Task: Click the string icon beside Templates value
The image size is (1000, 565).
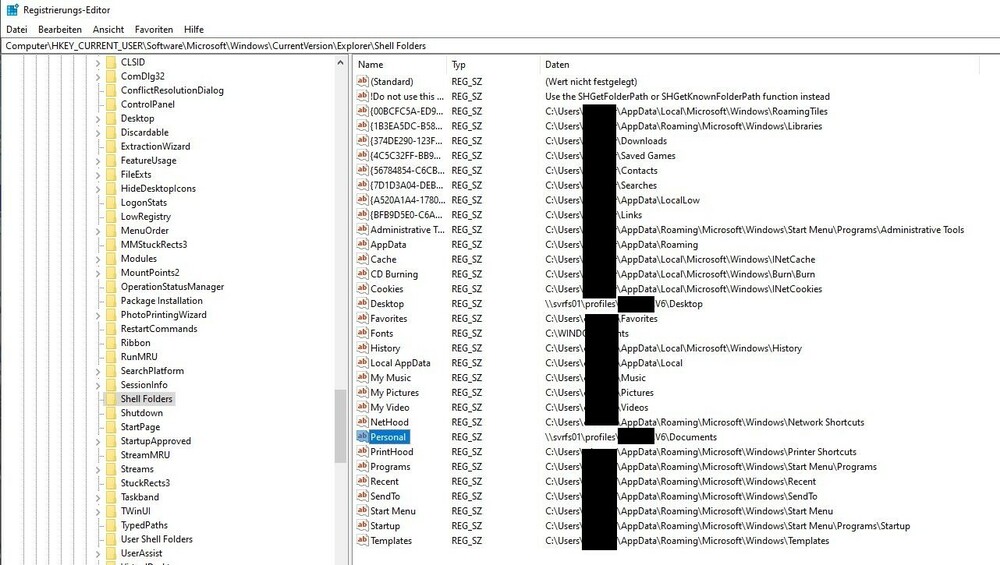Action: tap(362, 541)
